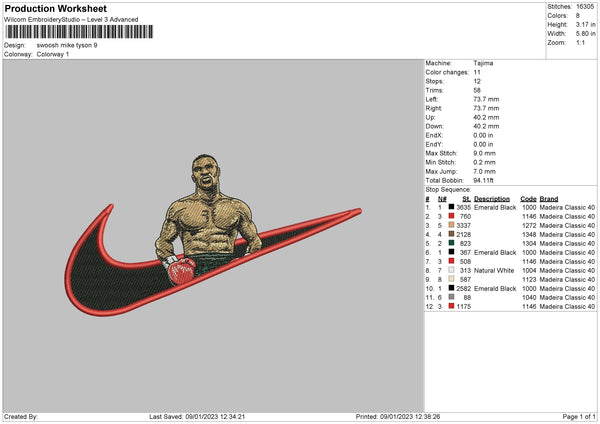Select the Max Stitch value '9.0 mm'
This screenshot has width=600, height=424.
[484, 153]
